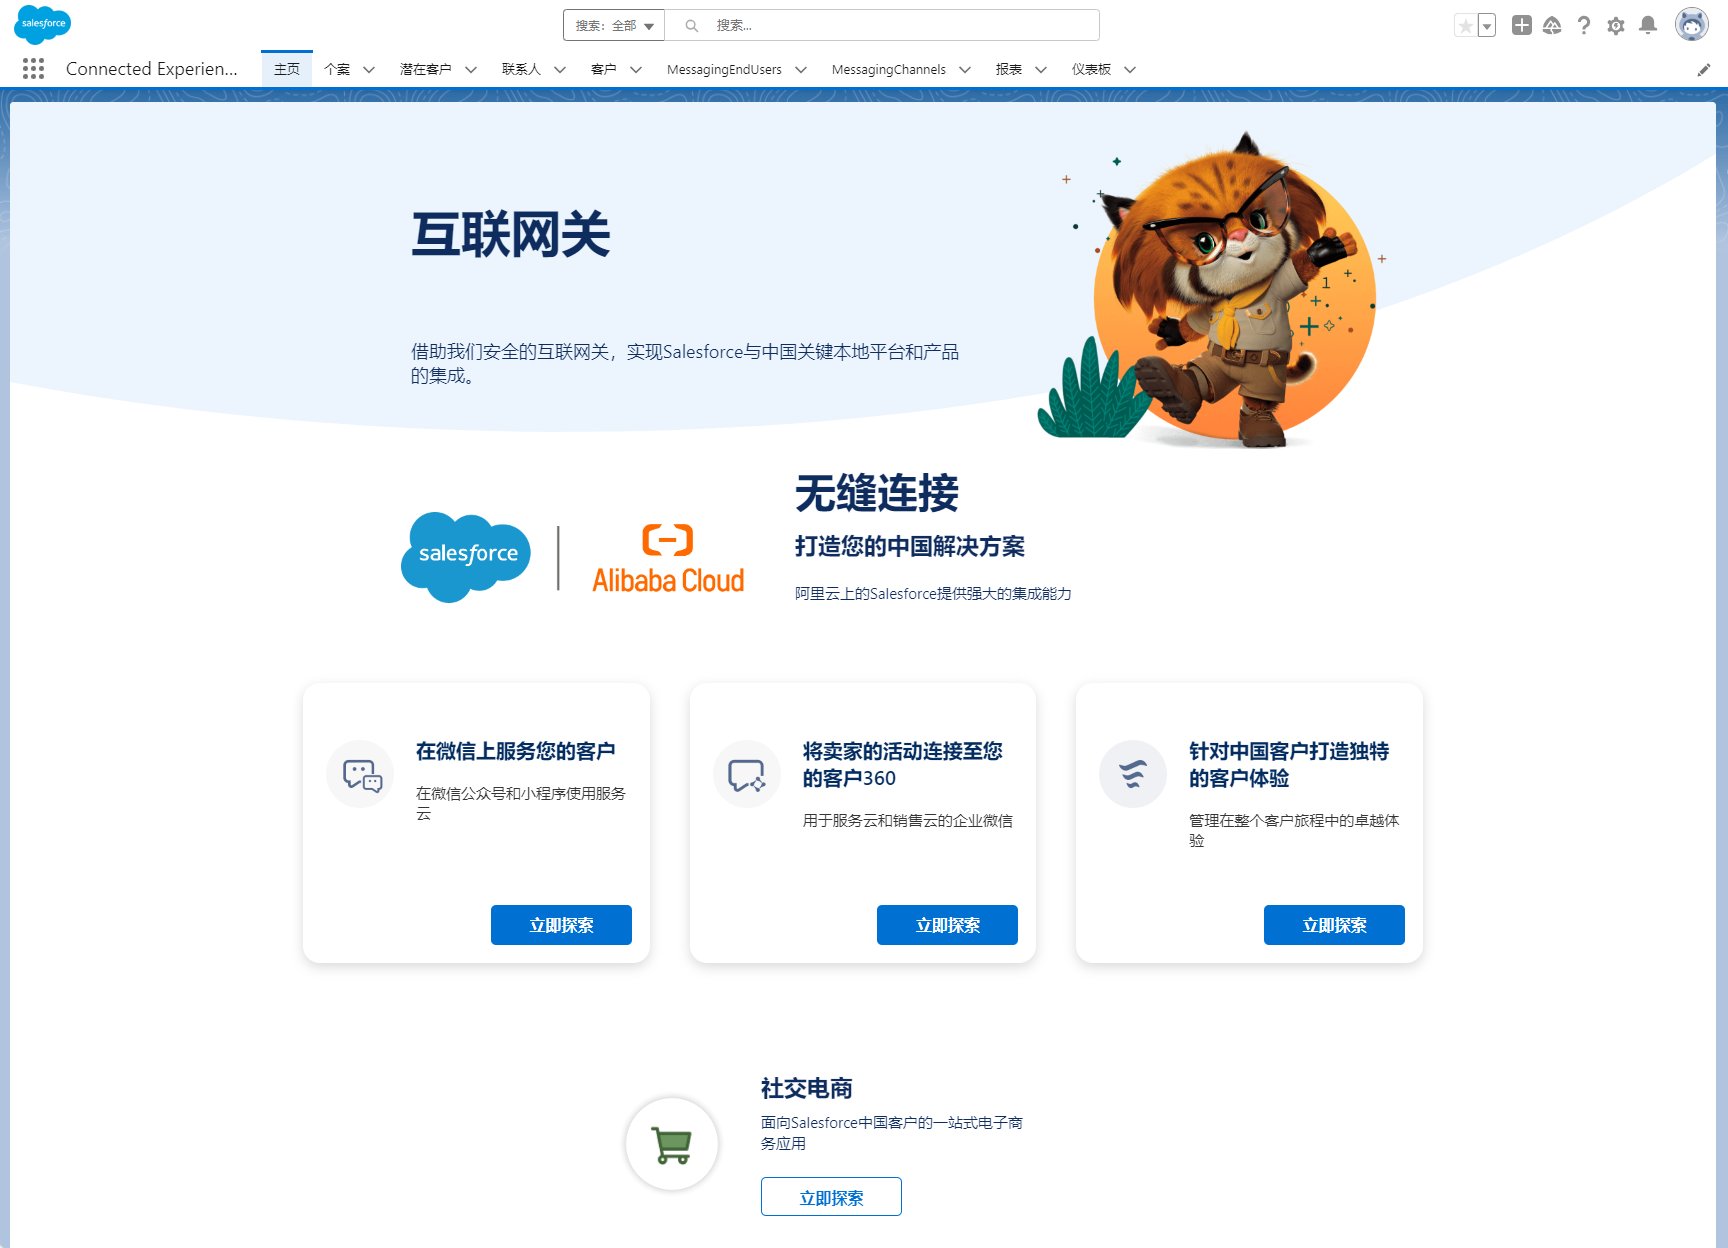
Task: Switch to the 主页 tab
Action: 287,69
